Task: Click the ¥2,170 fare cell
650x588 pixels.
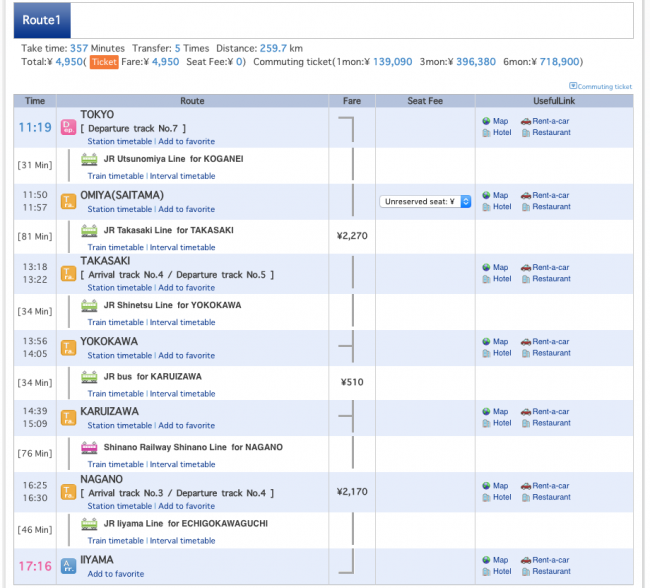Action: 352,492
